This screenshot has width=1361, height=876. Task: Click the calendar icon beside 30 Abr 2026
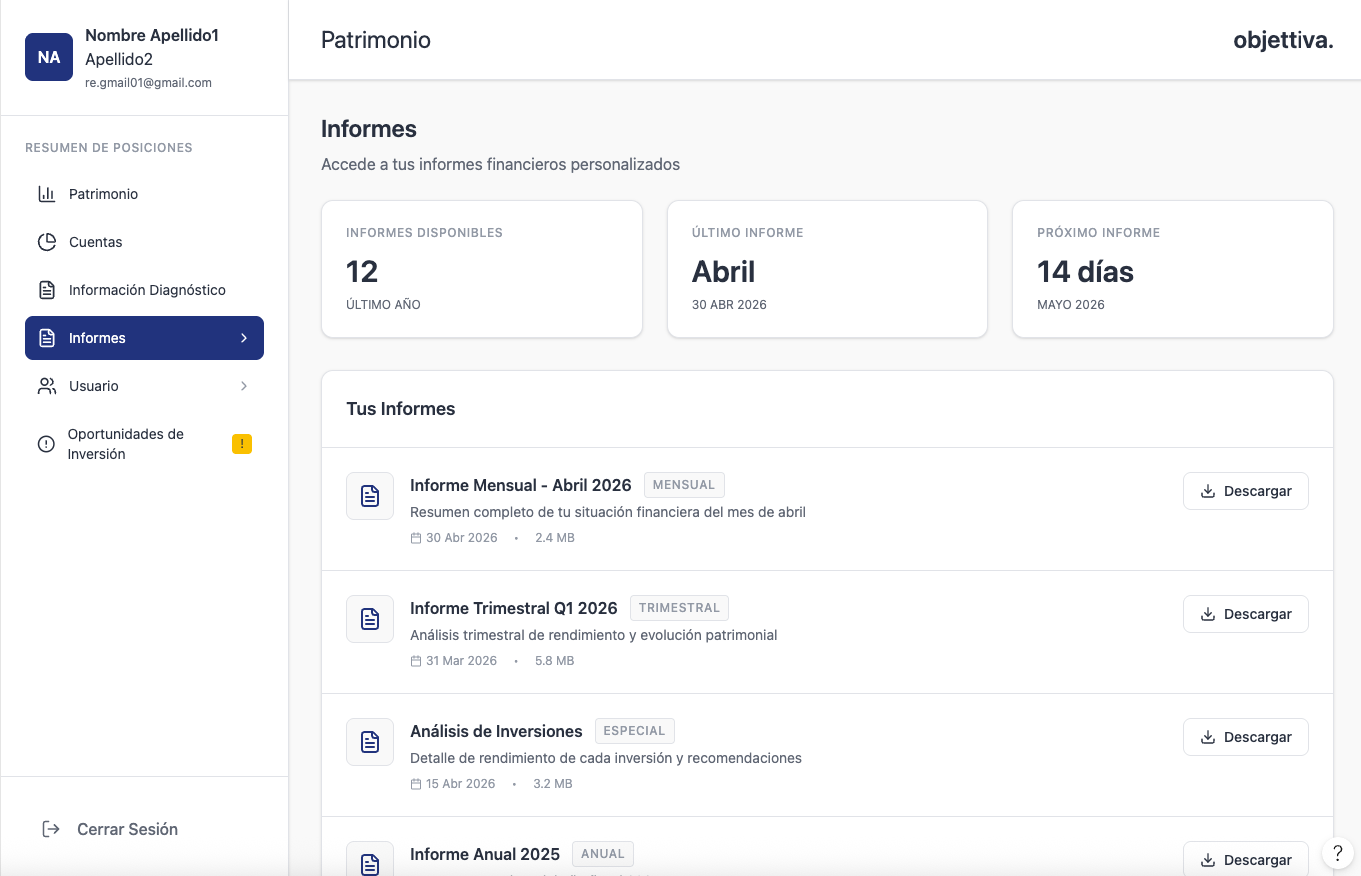416,538
